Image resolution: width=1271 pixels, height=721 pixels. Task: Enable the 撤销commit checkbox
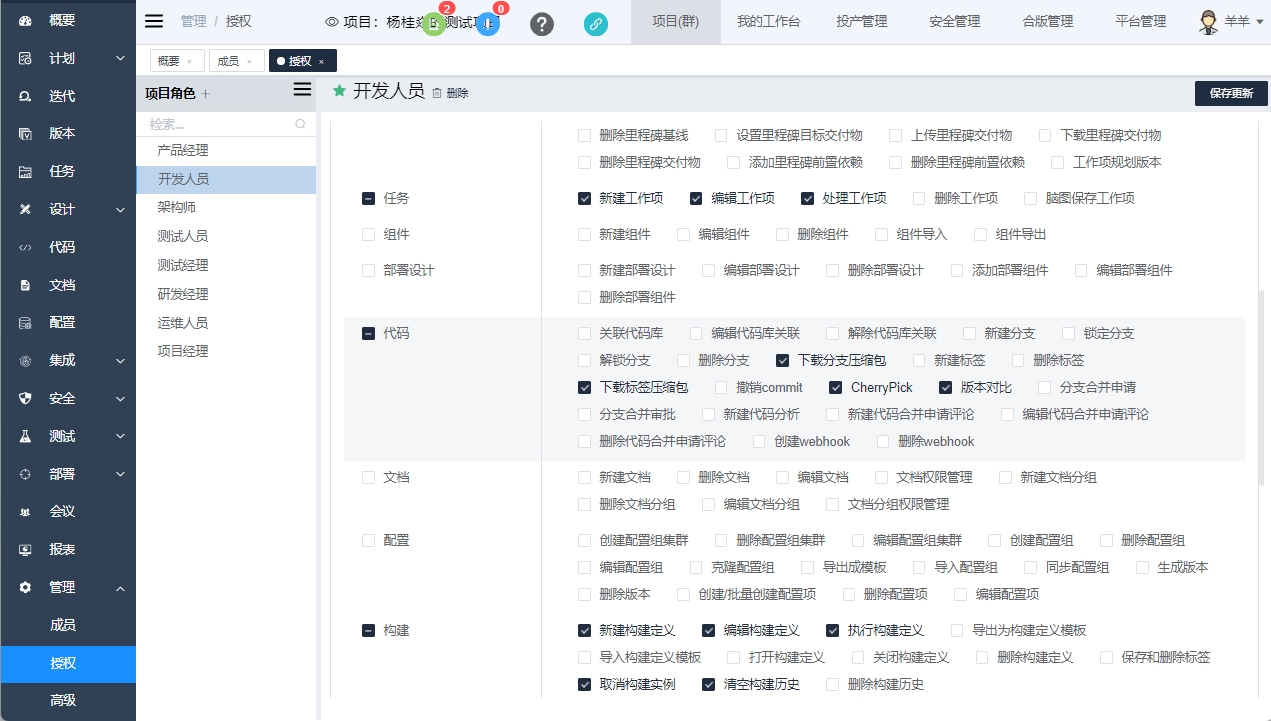(722, 387)
